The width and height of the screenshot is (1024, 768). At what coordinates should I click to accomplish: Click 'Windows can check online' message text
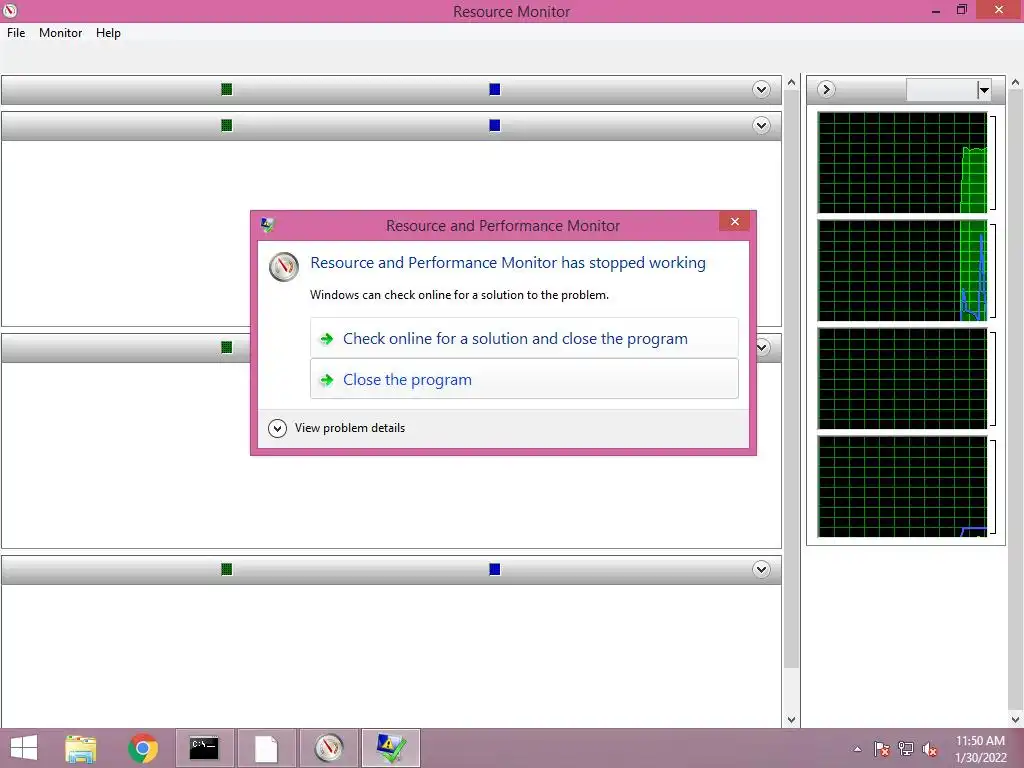coord(459,295)
